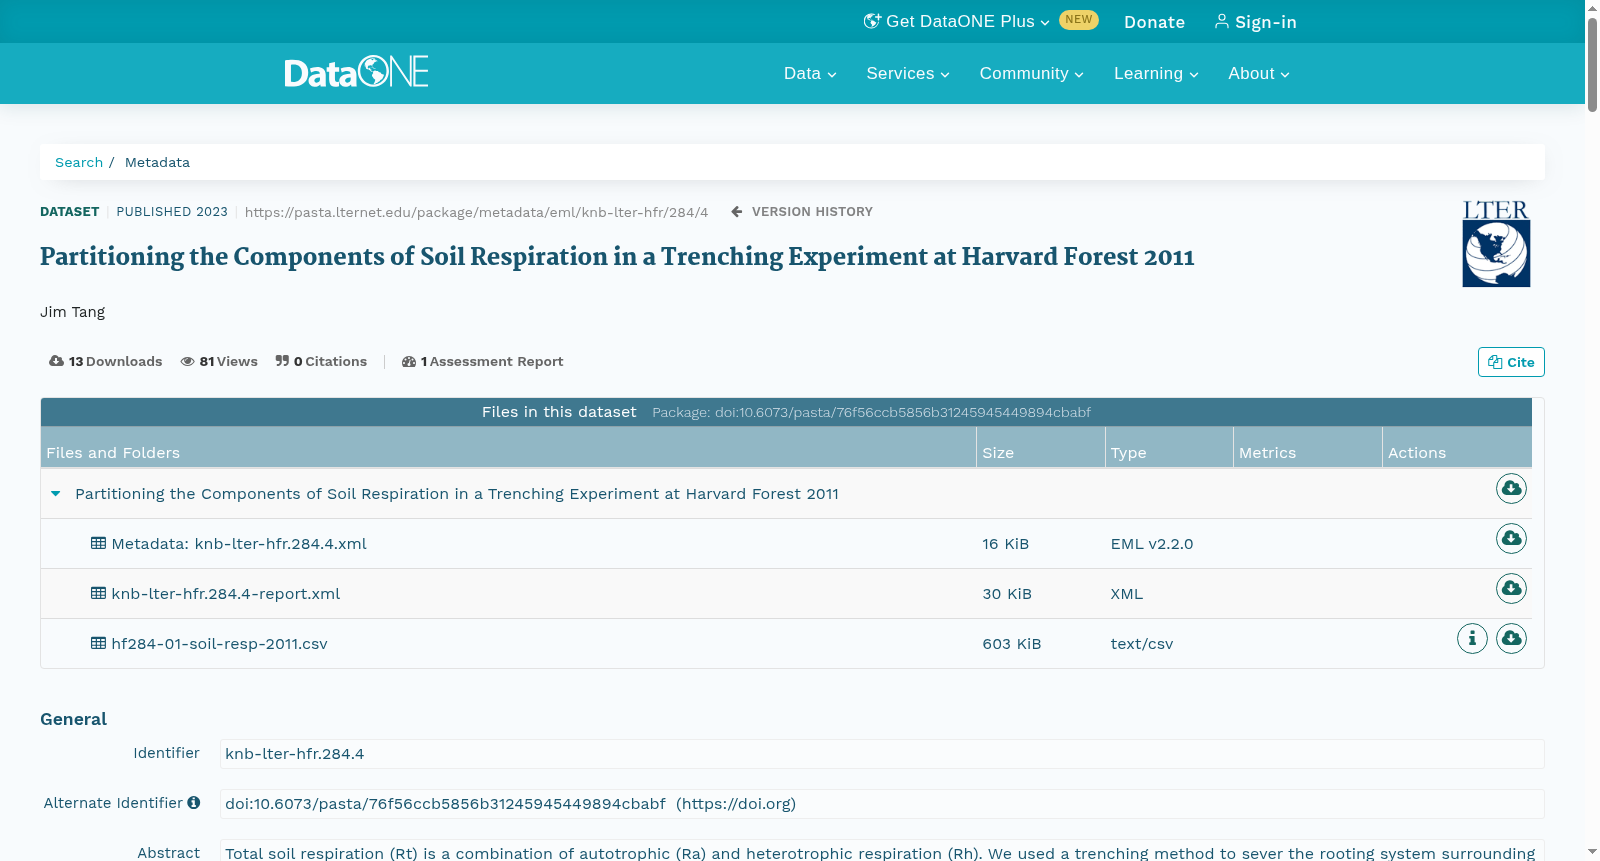The height and width of the screenshot is (861, 1600).
Task: Click the pasta.lternet.edu package URL
Action: (x=476, y=212)
